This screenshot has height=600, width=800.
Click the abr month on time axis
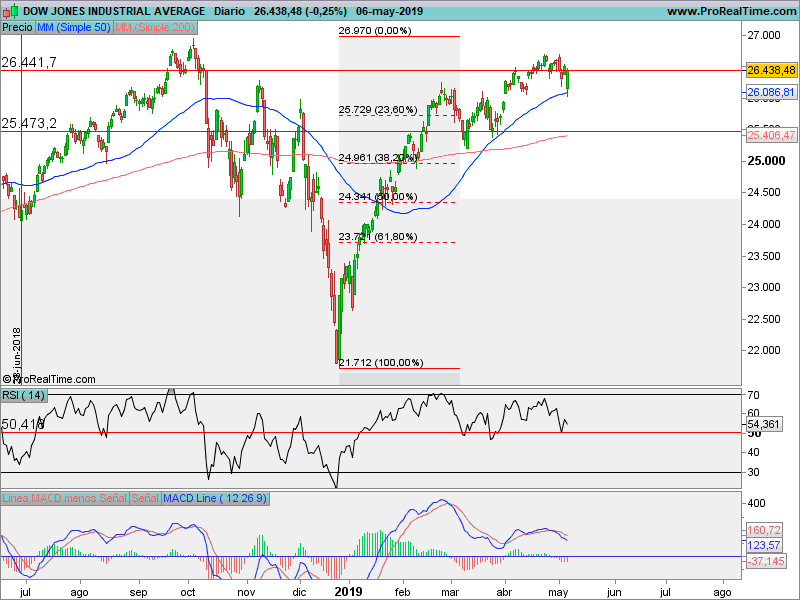click(x=504, y=592)
